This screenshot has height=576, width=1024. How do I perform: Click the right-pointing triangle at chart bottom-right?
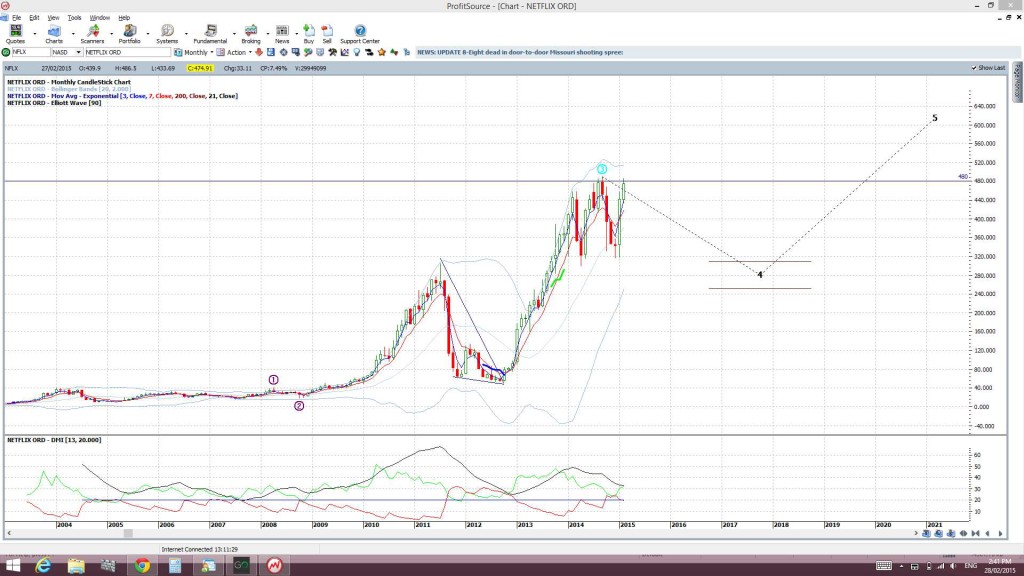[1000, 534]
